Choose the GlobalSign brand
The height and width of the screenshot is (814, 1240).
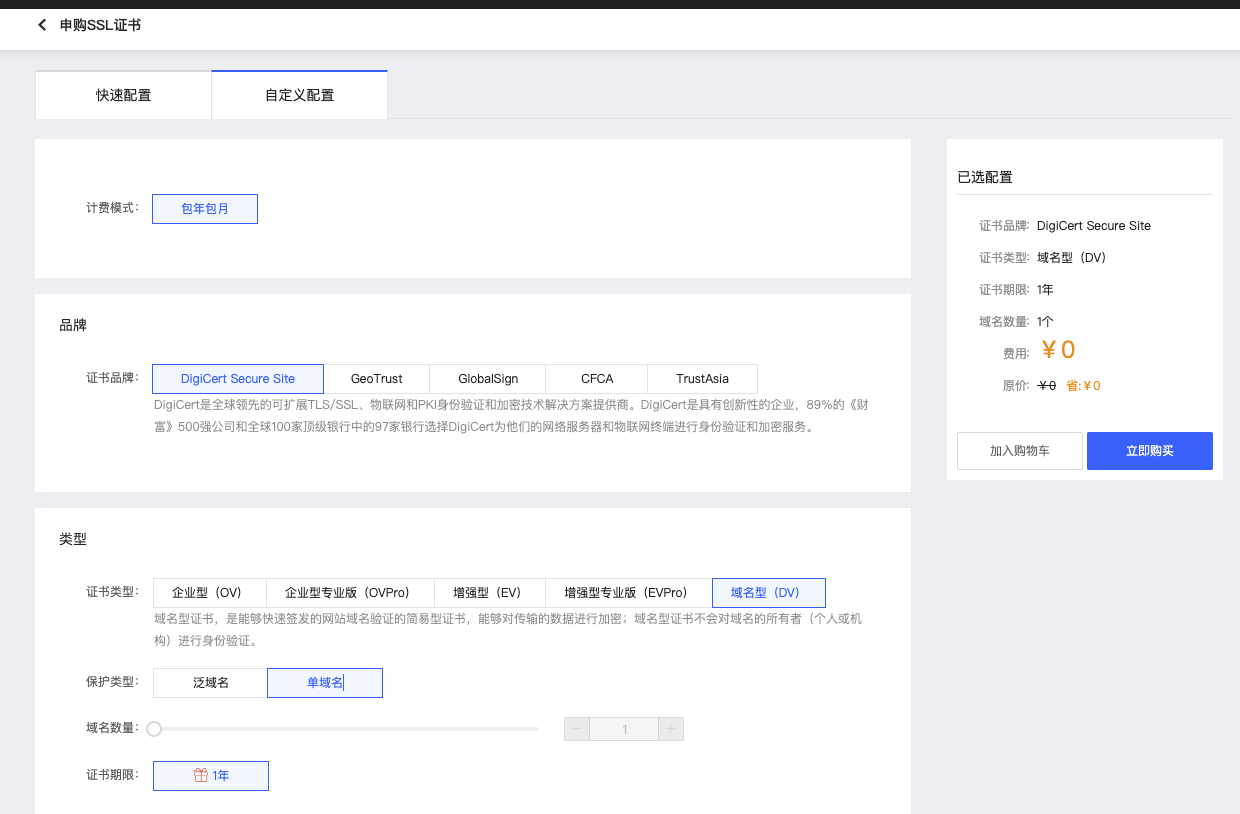488,379
